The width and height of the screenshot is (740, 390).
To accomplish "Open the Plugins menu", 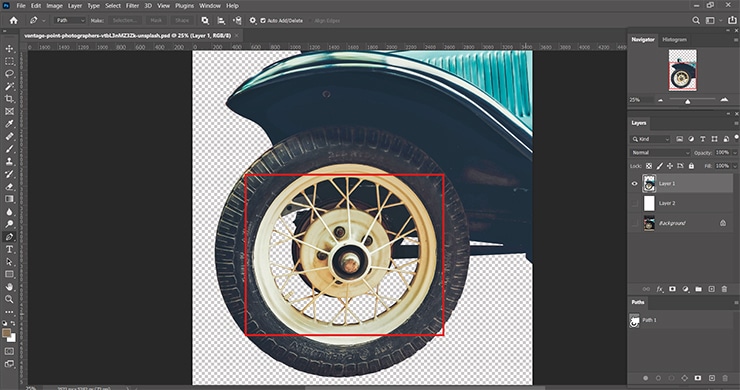I will (x=184, y=6).
